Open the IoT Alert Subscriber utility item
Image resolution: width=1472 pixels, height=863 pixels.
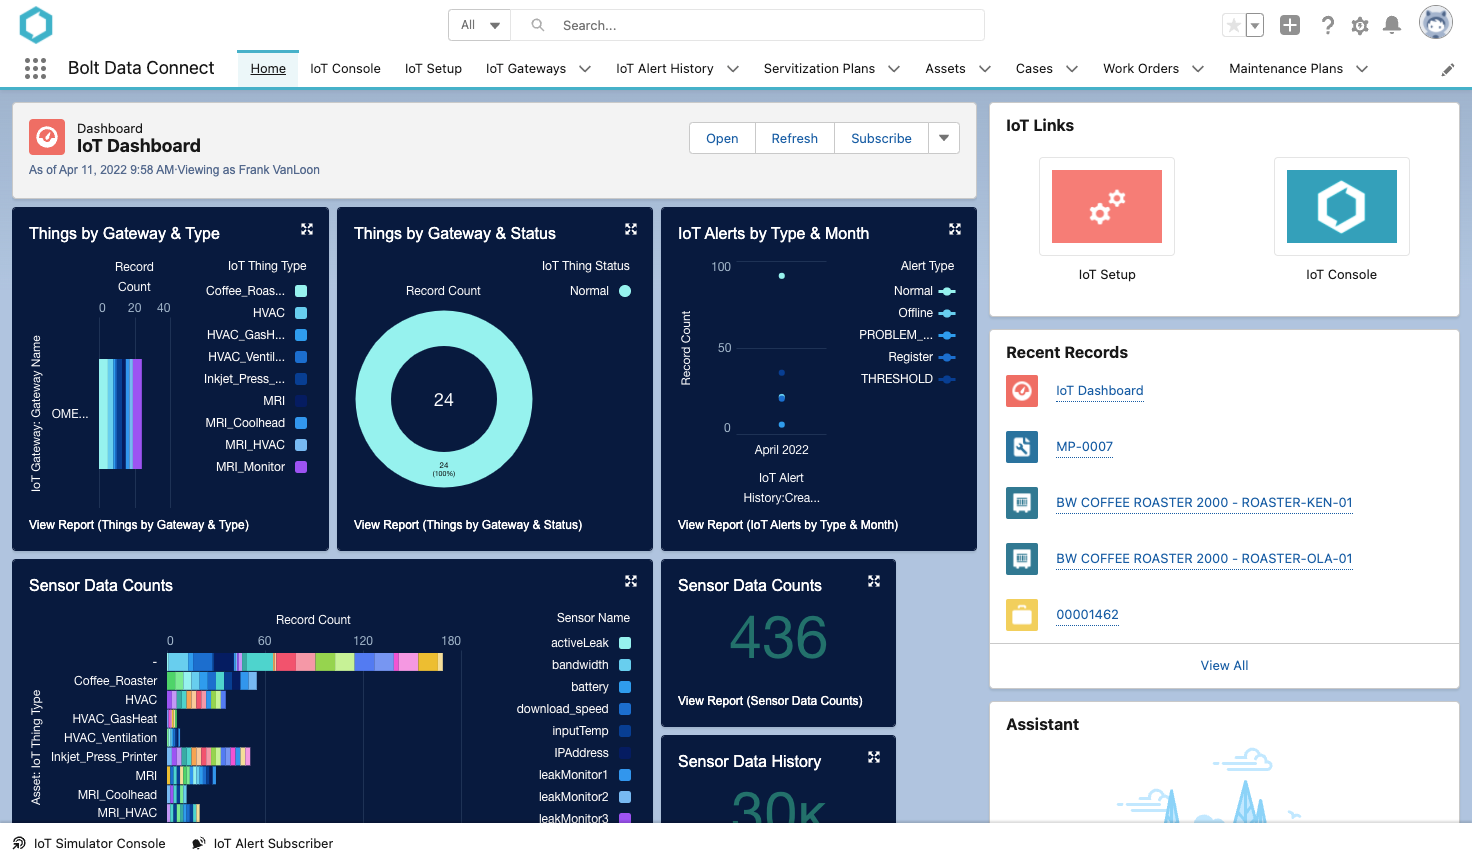pos(263,843)
